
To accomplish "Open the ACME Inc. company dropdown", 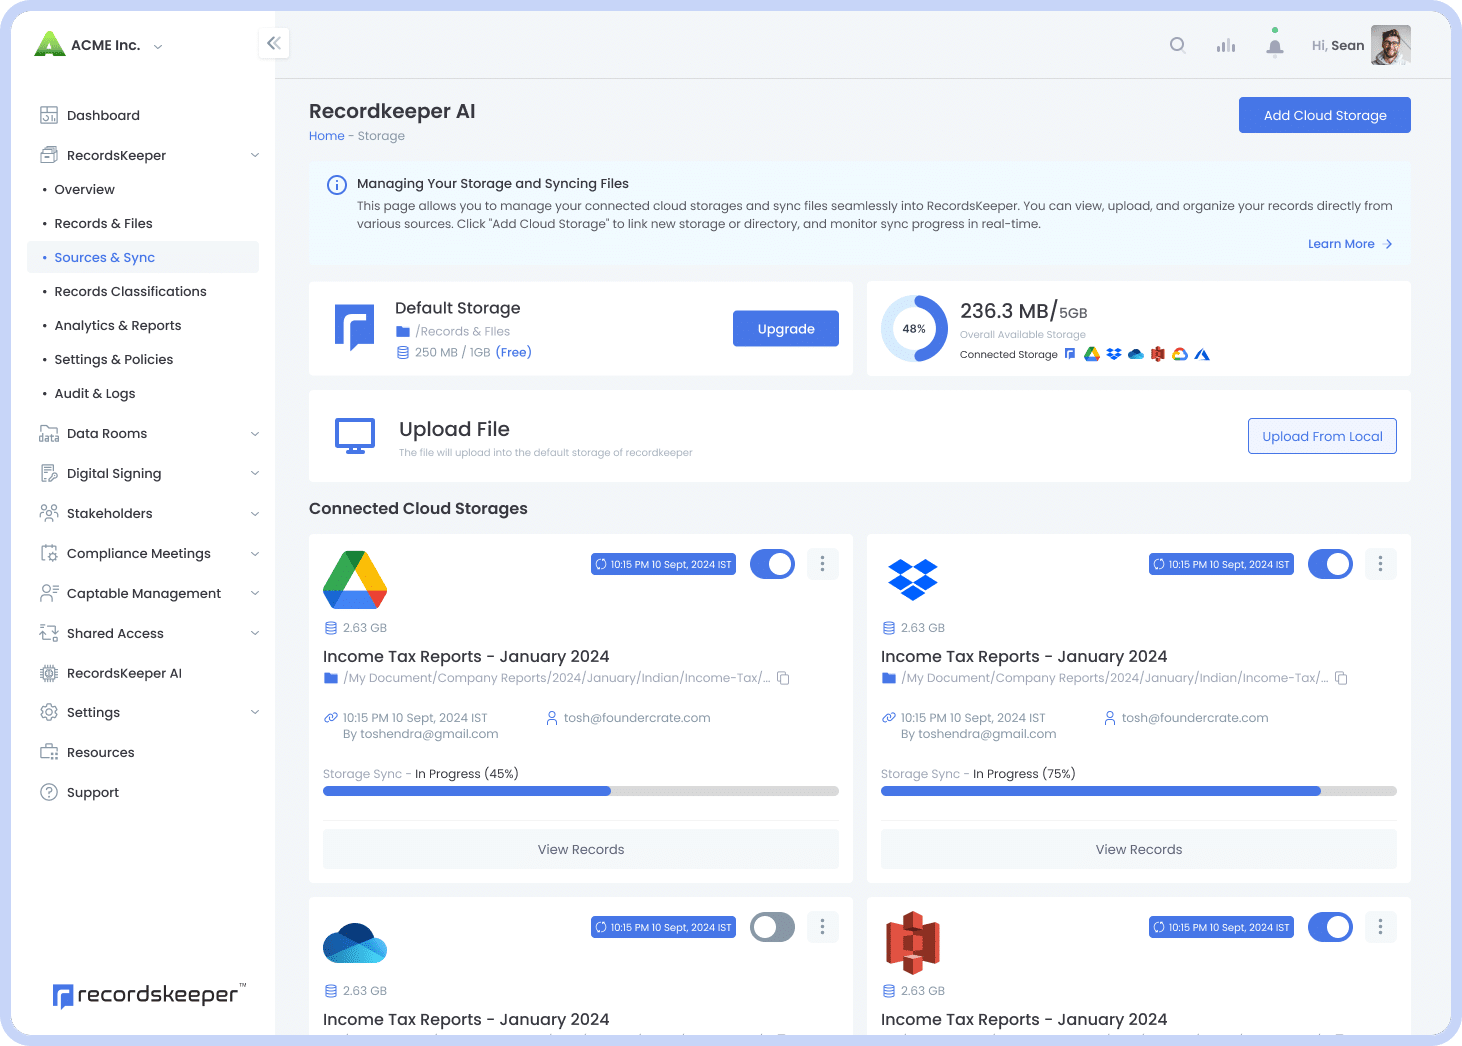I will (x=158, y=46).
